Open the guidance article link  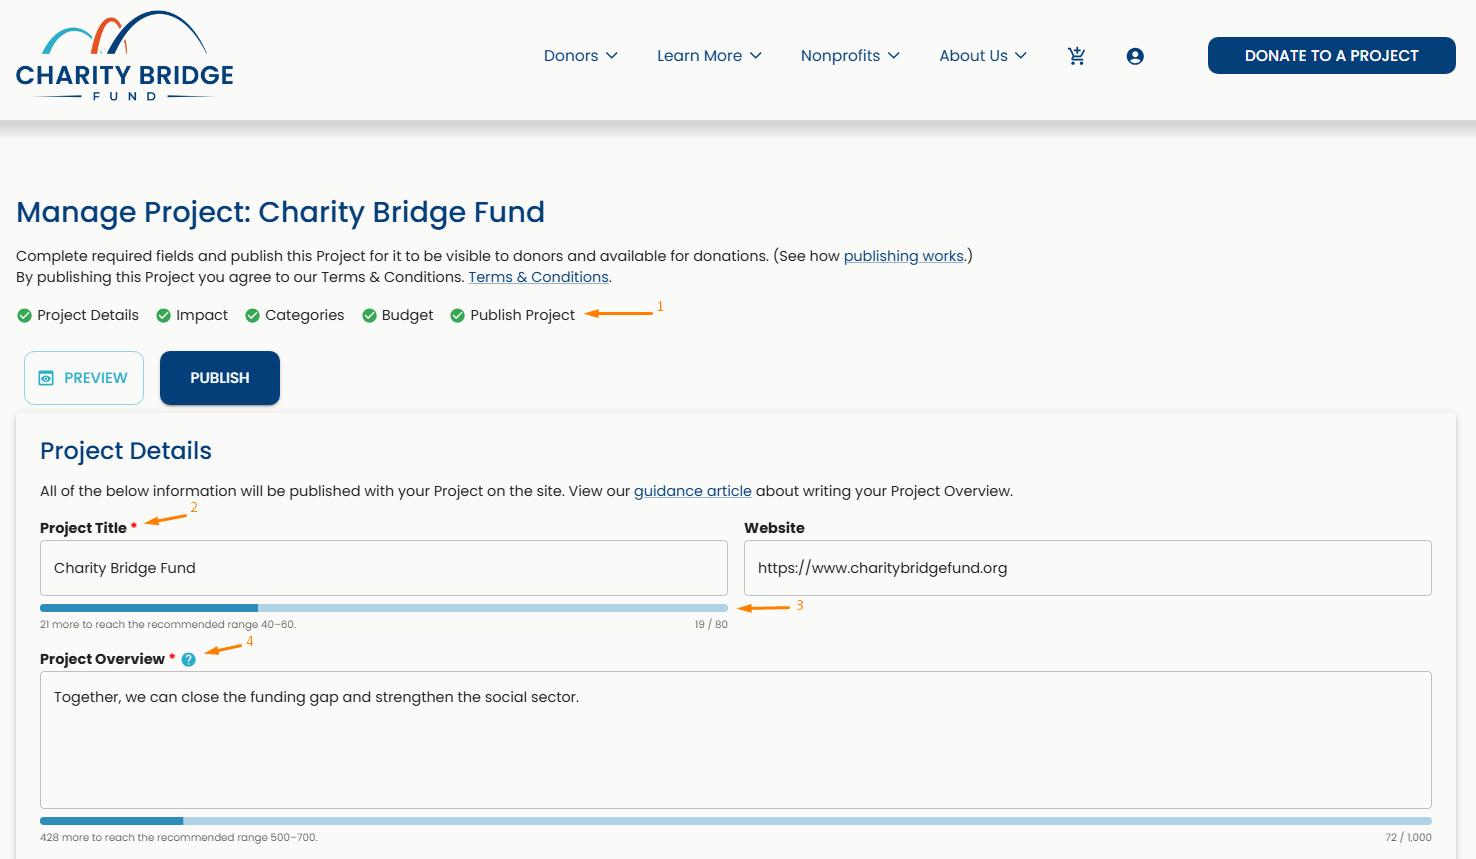tap(693, 491)
